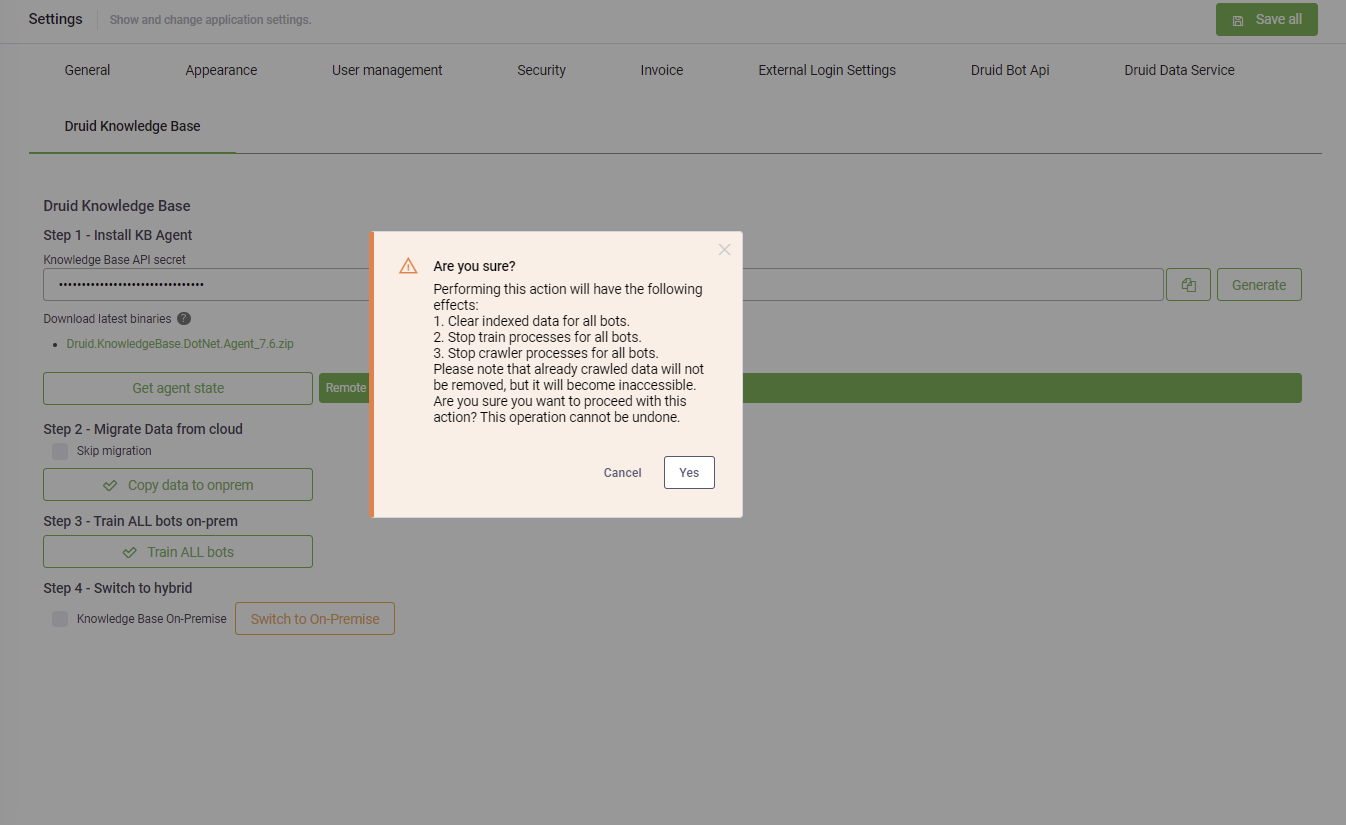The image size is (1346, 825).
Task: Open External Login Settings tab
Action: pos(827,70)
